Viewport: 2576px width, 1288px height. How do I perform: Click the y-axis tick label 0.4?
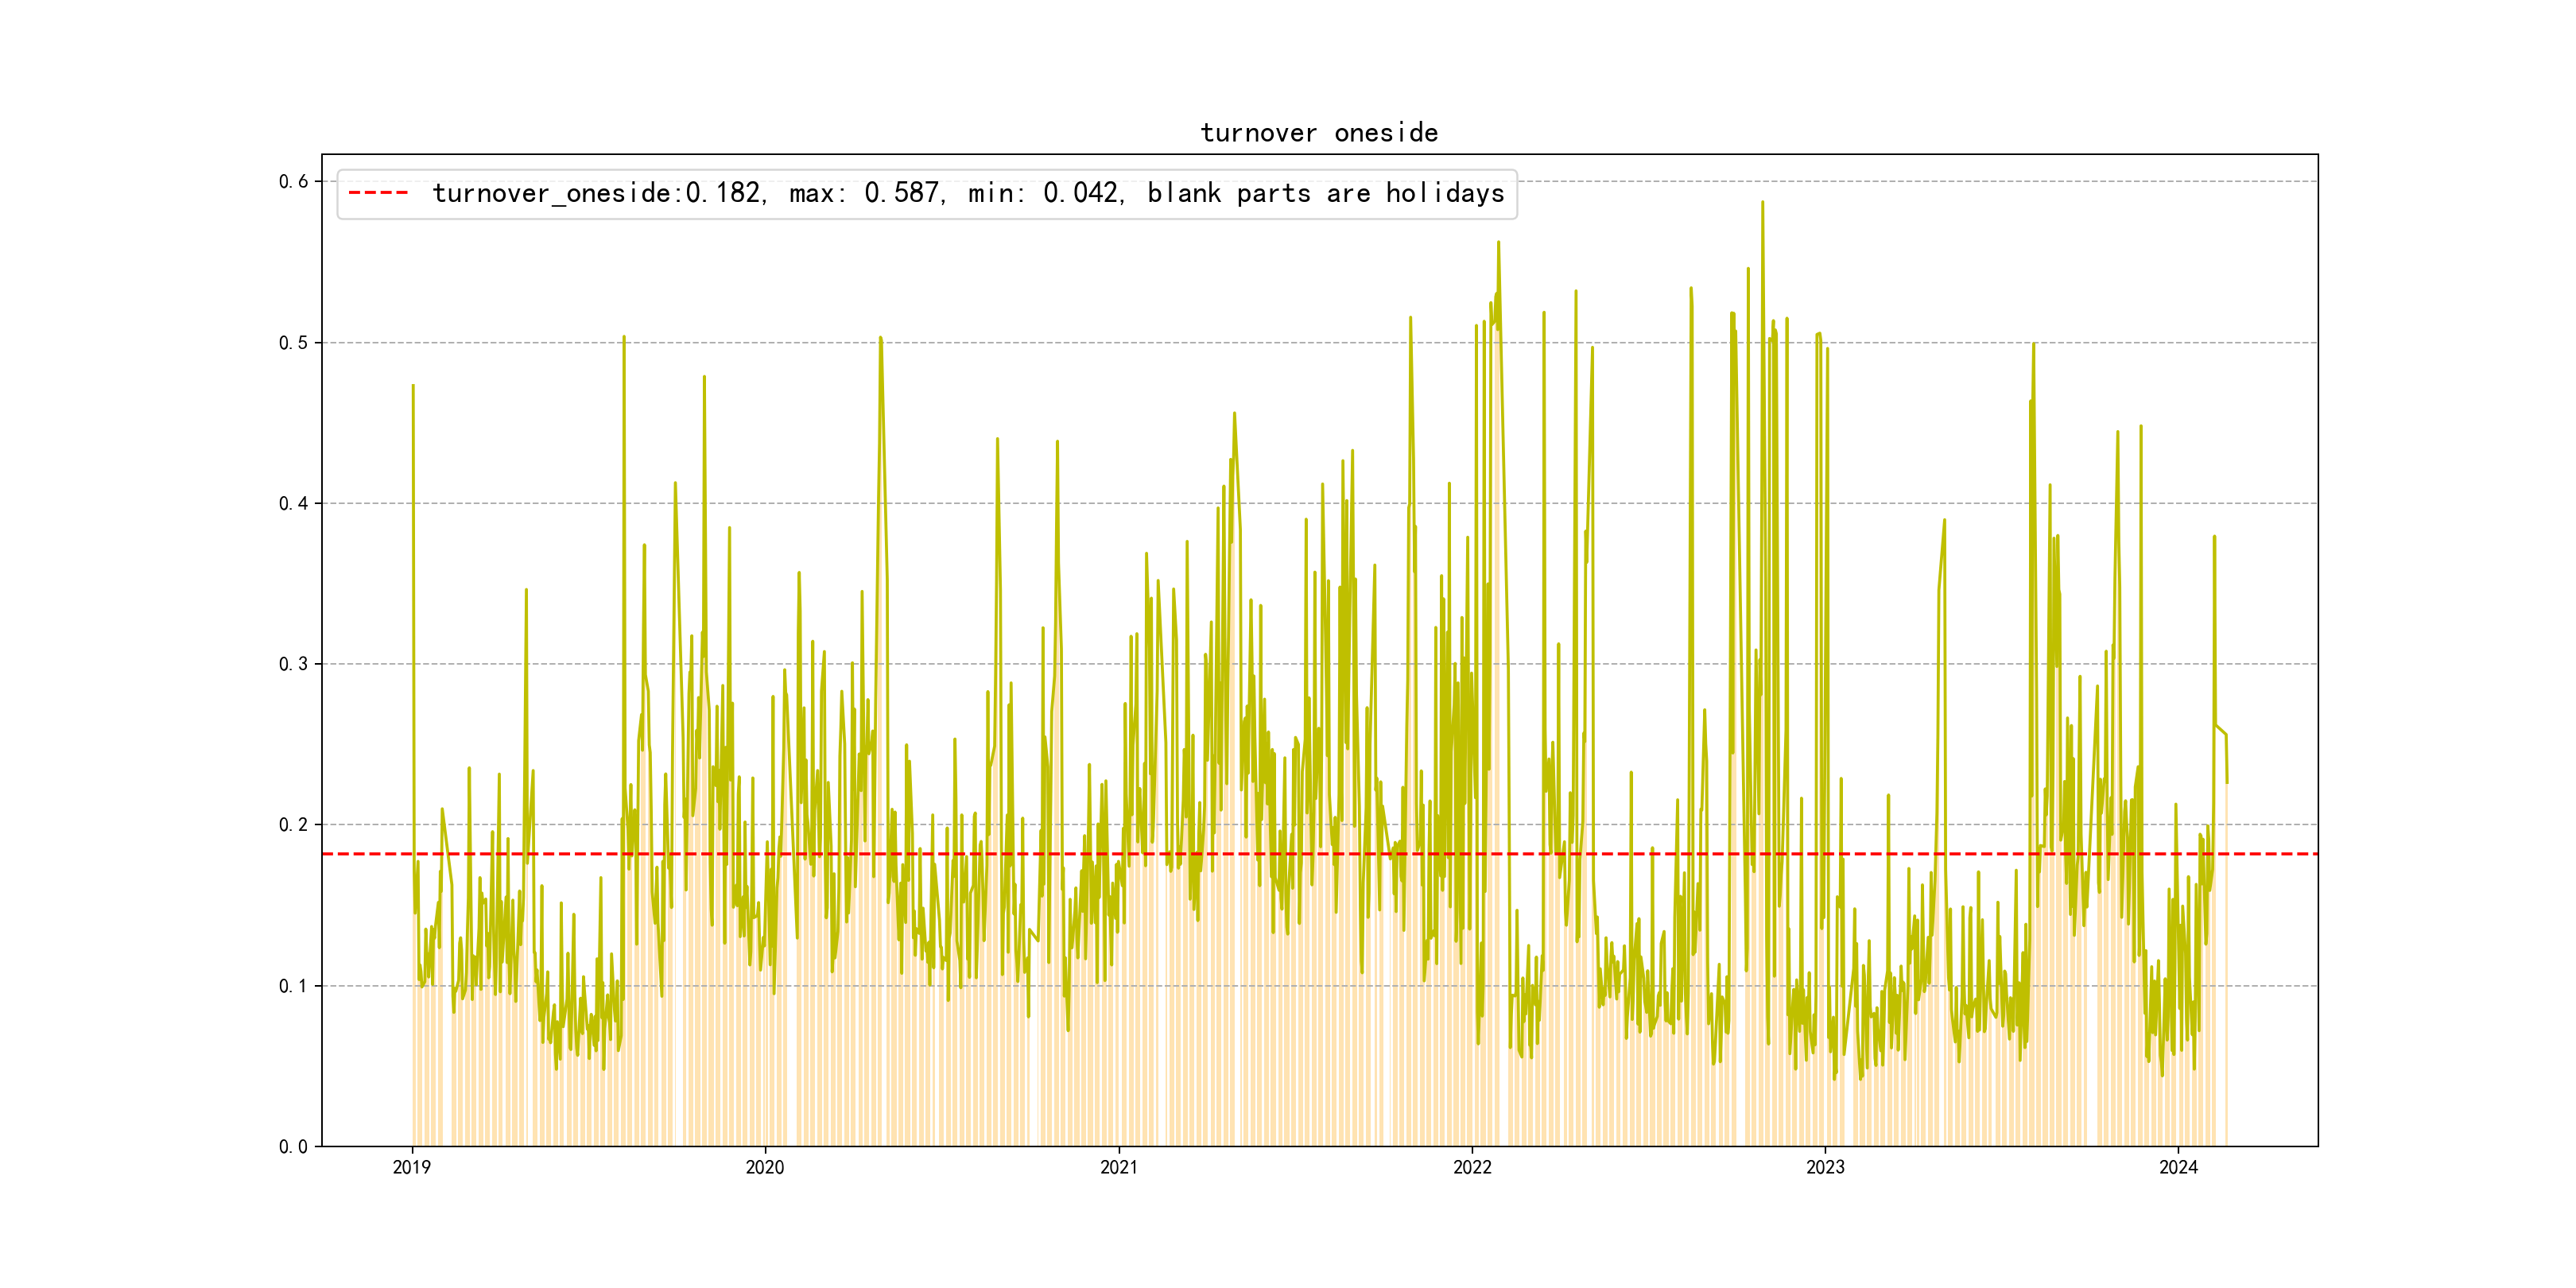point(293,503)
